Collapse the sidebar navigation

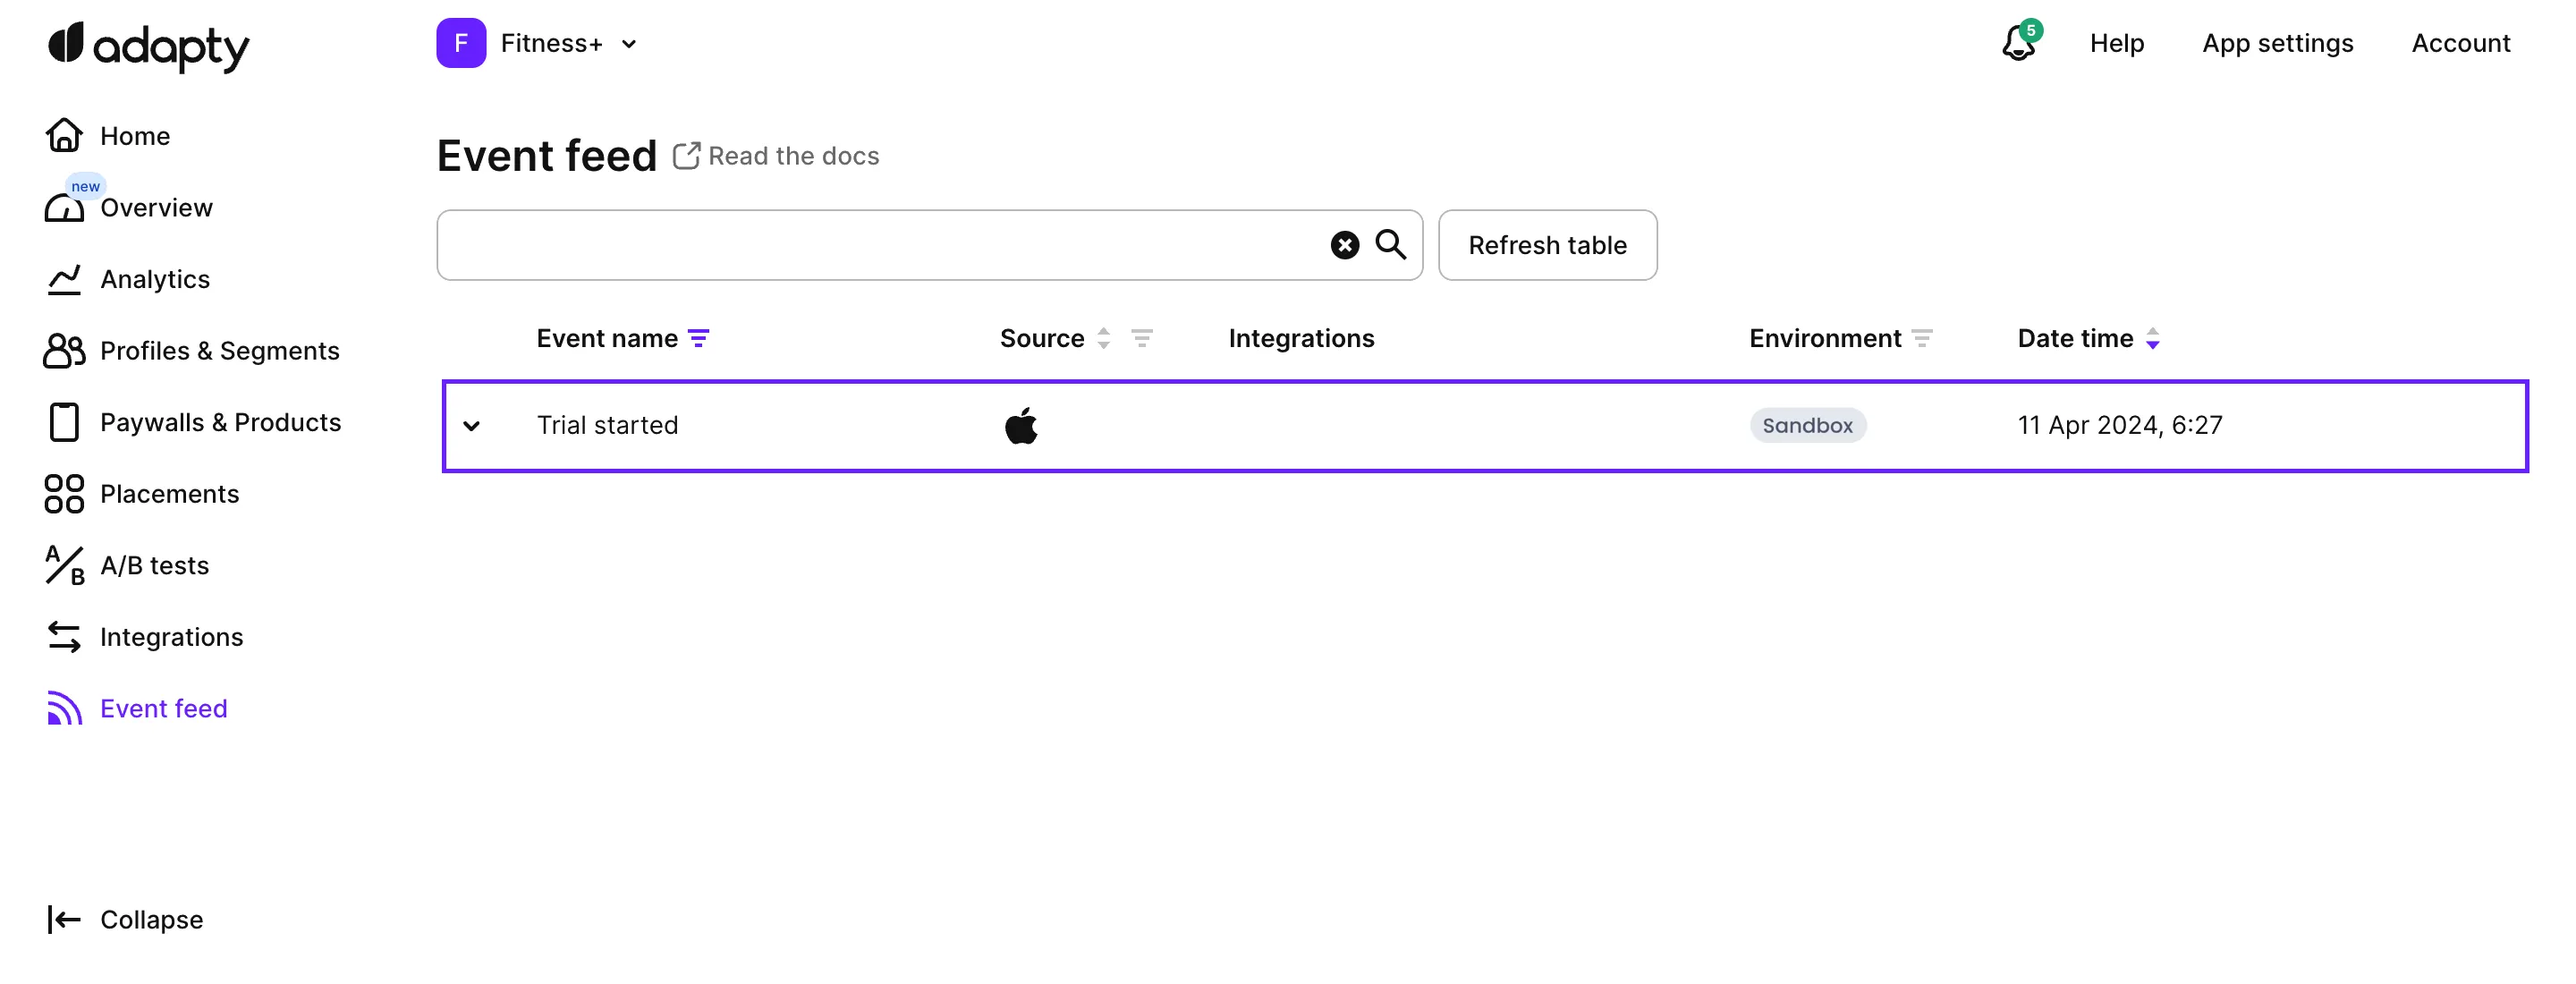click(126, 919)
